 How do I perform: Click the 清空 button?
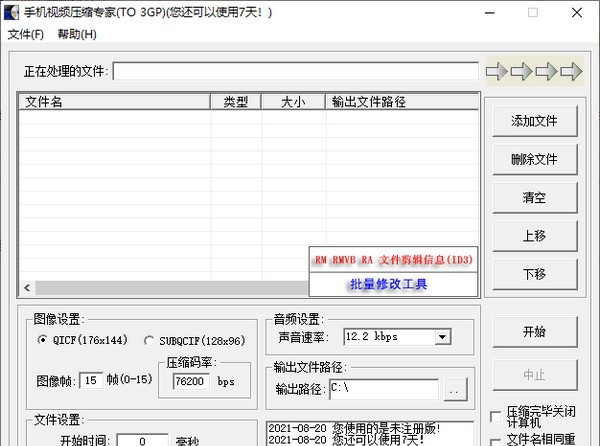[x=535, y=198]
